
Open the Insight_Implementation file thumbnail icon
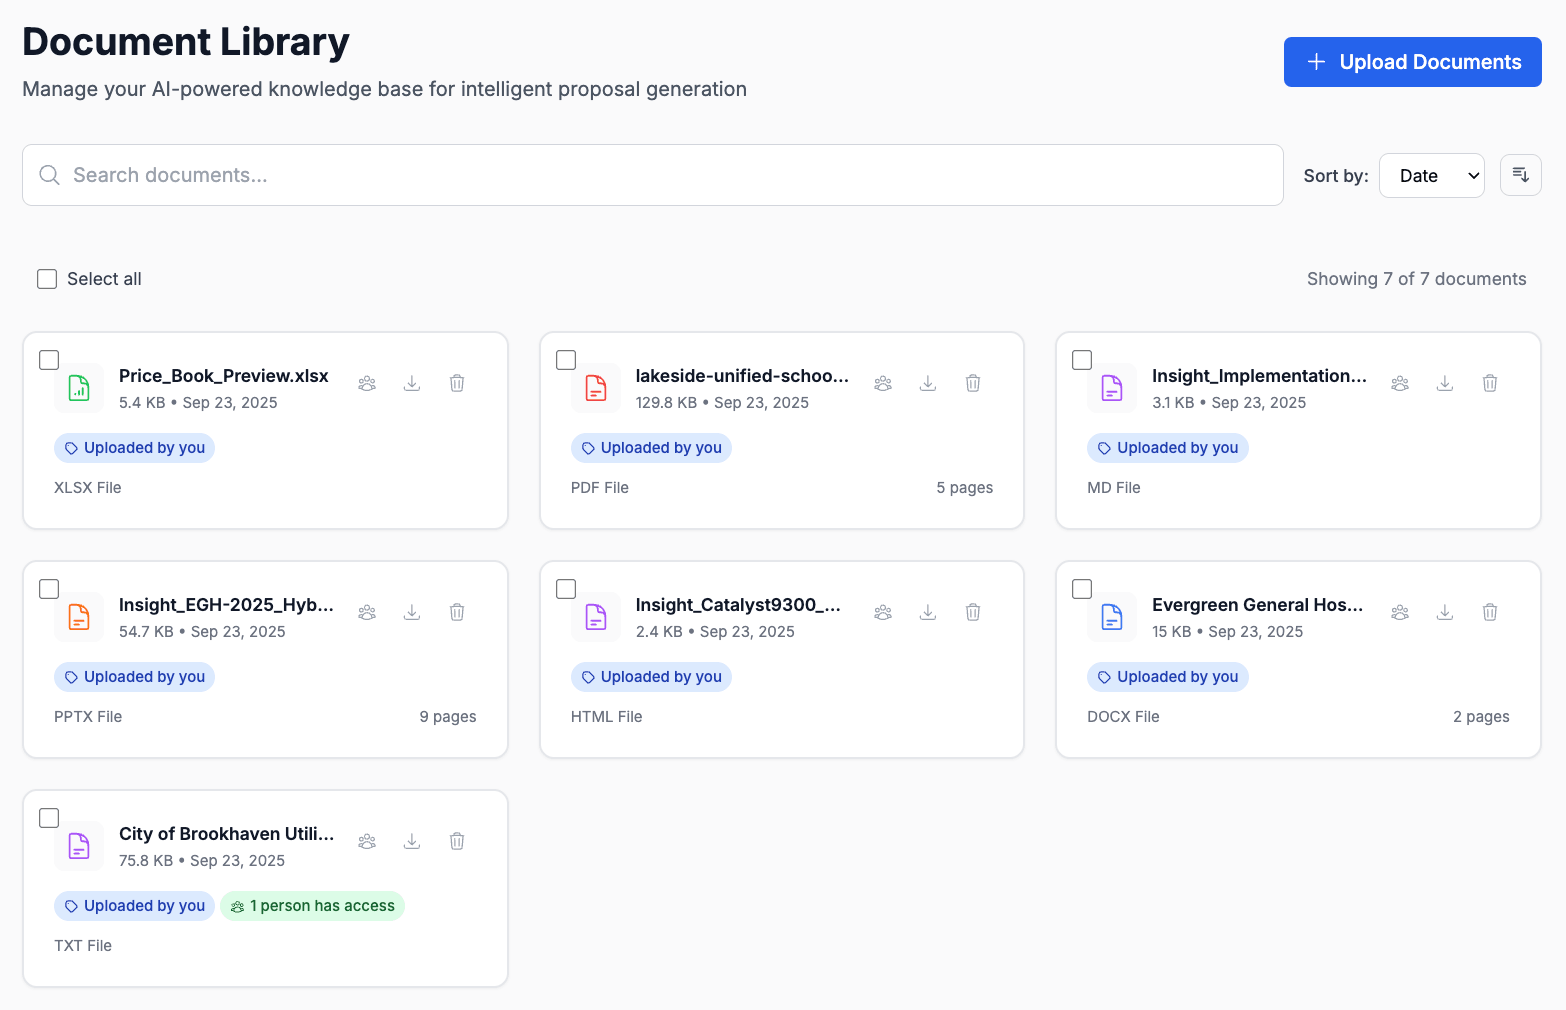point(1111,388)
